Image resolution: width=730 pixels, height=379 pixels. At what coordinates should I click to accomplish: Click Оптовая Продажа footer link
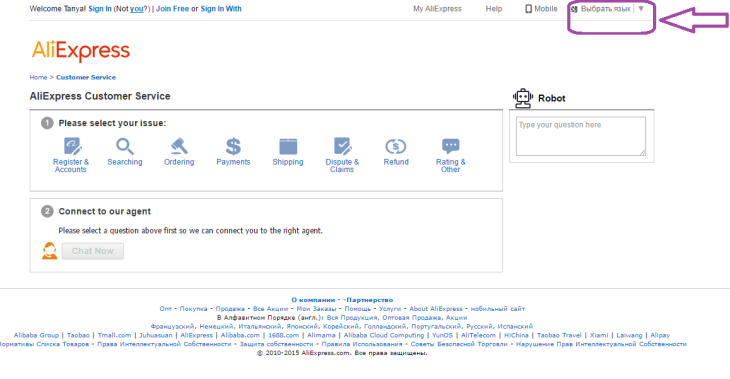pos(413,318)
